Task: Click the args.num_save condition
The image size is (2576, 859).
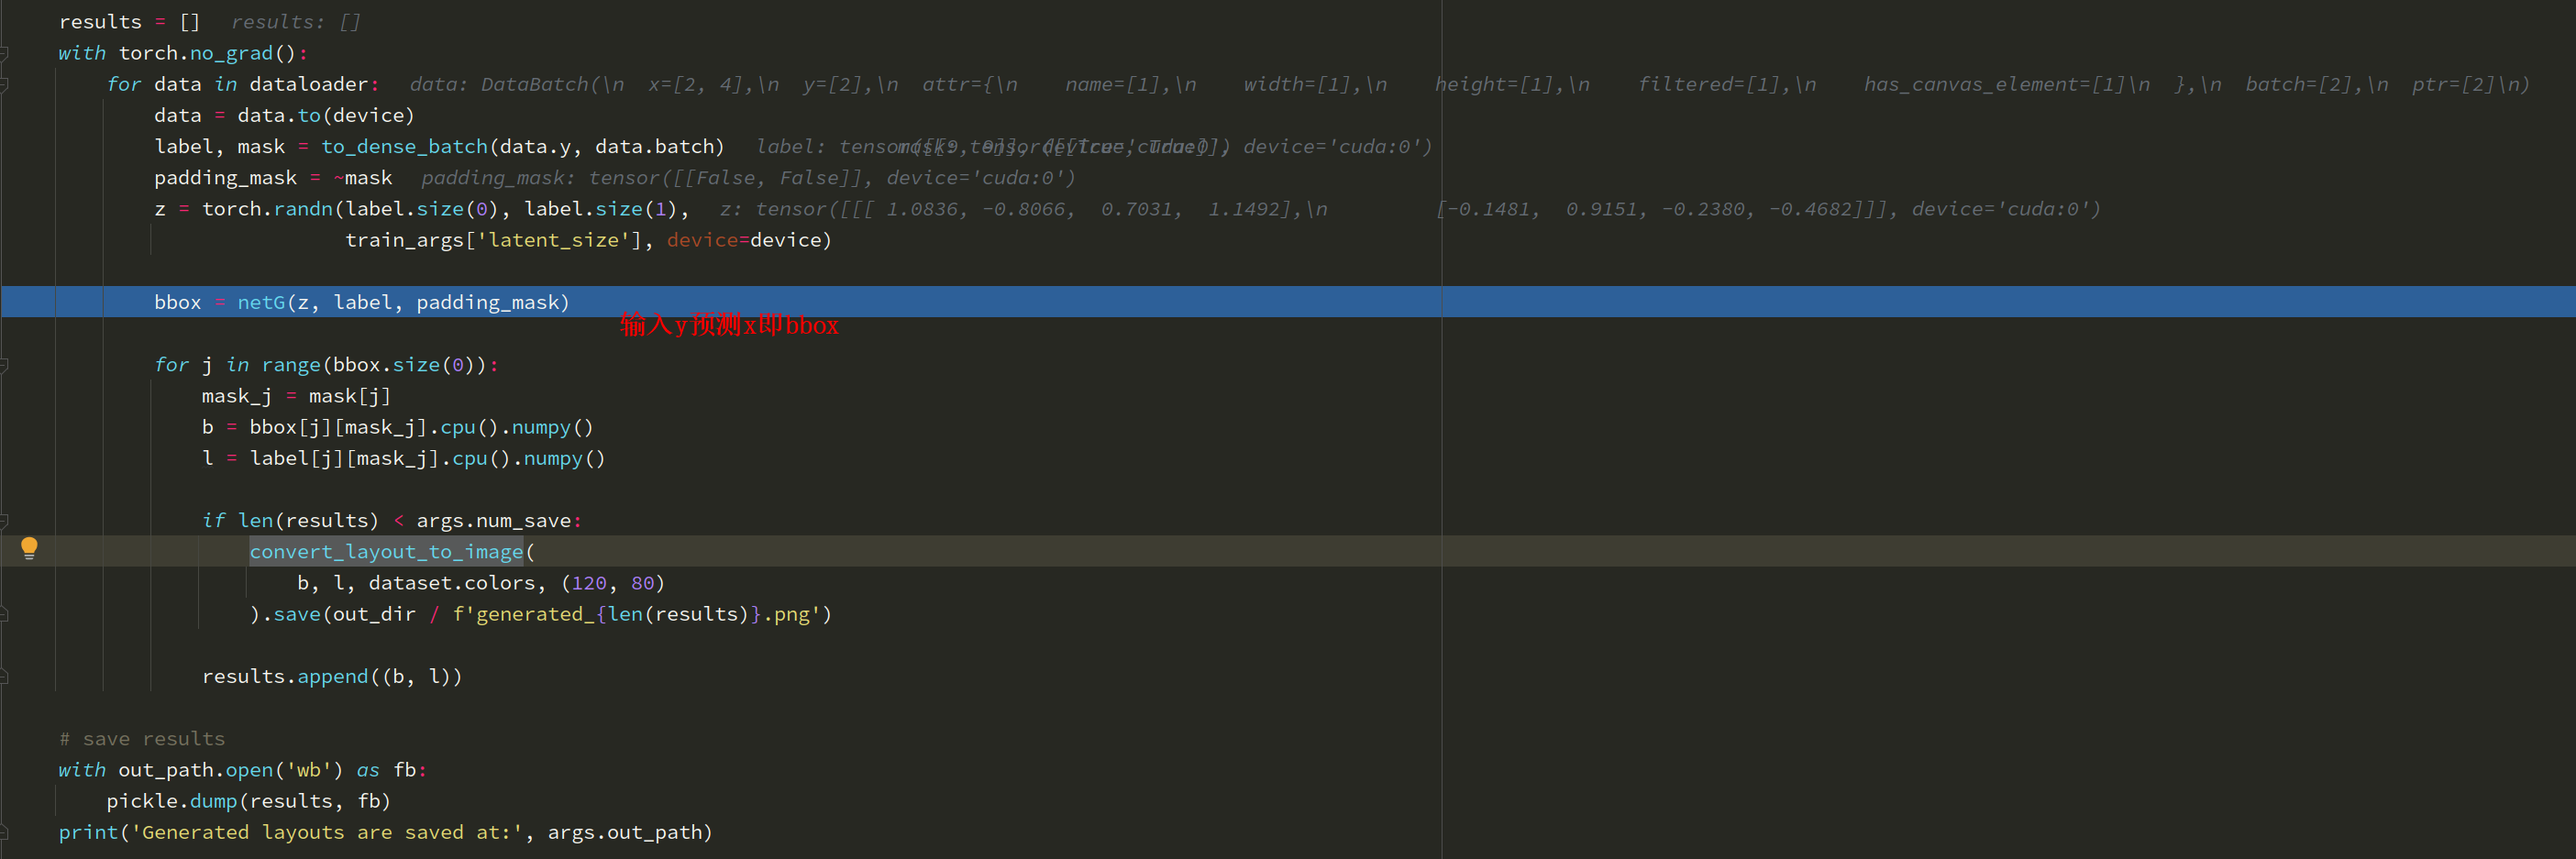Action: tap(497, 520)
